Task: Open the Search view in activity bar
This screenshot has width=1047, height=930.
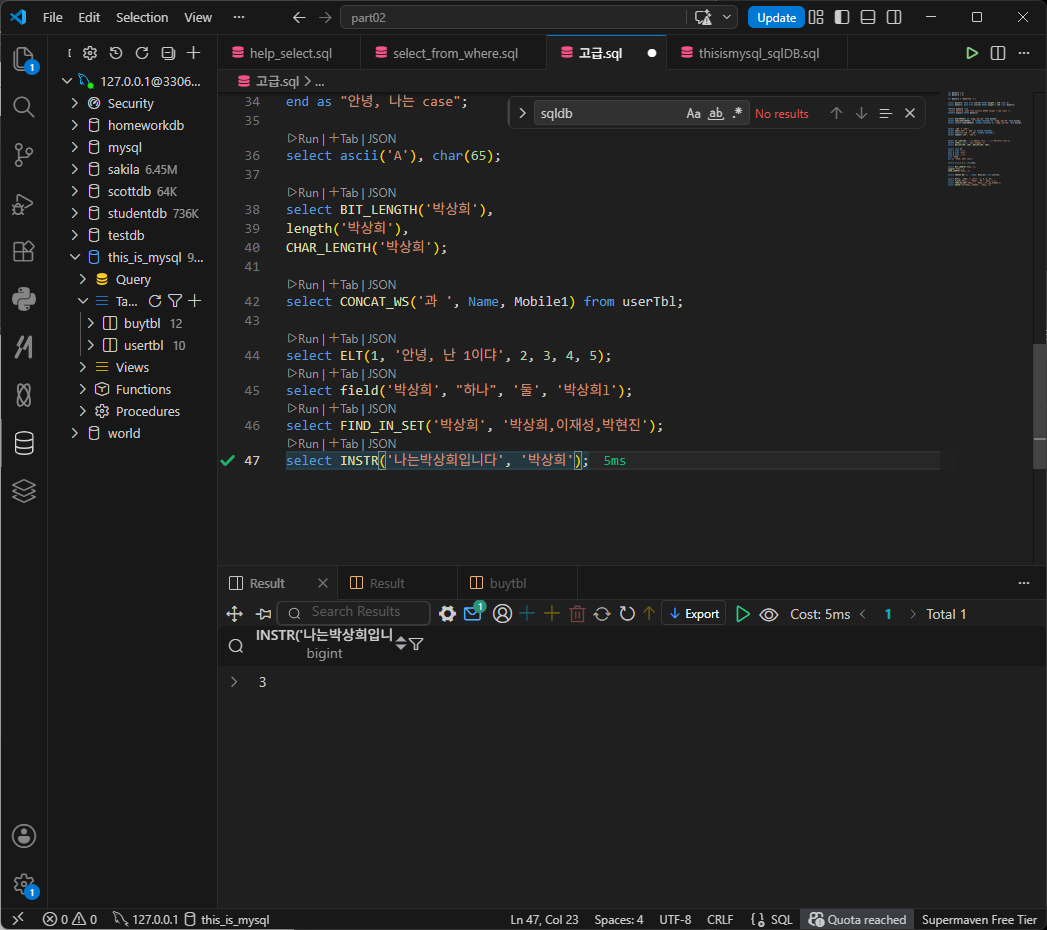Action: [x=24, y=107]
